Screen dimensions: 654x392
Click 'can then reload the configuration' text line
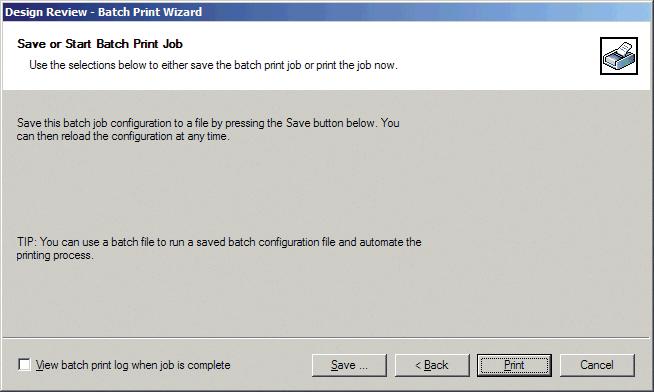pos(123,136)
